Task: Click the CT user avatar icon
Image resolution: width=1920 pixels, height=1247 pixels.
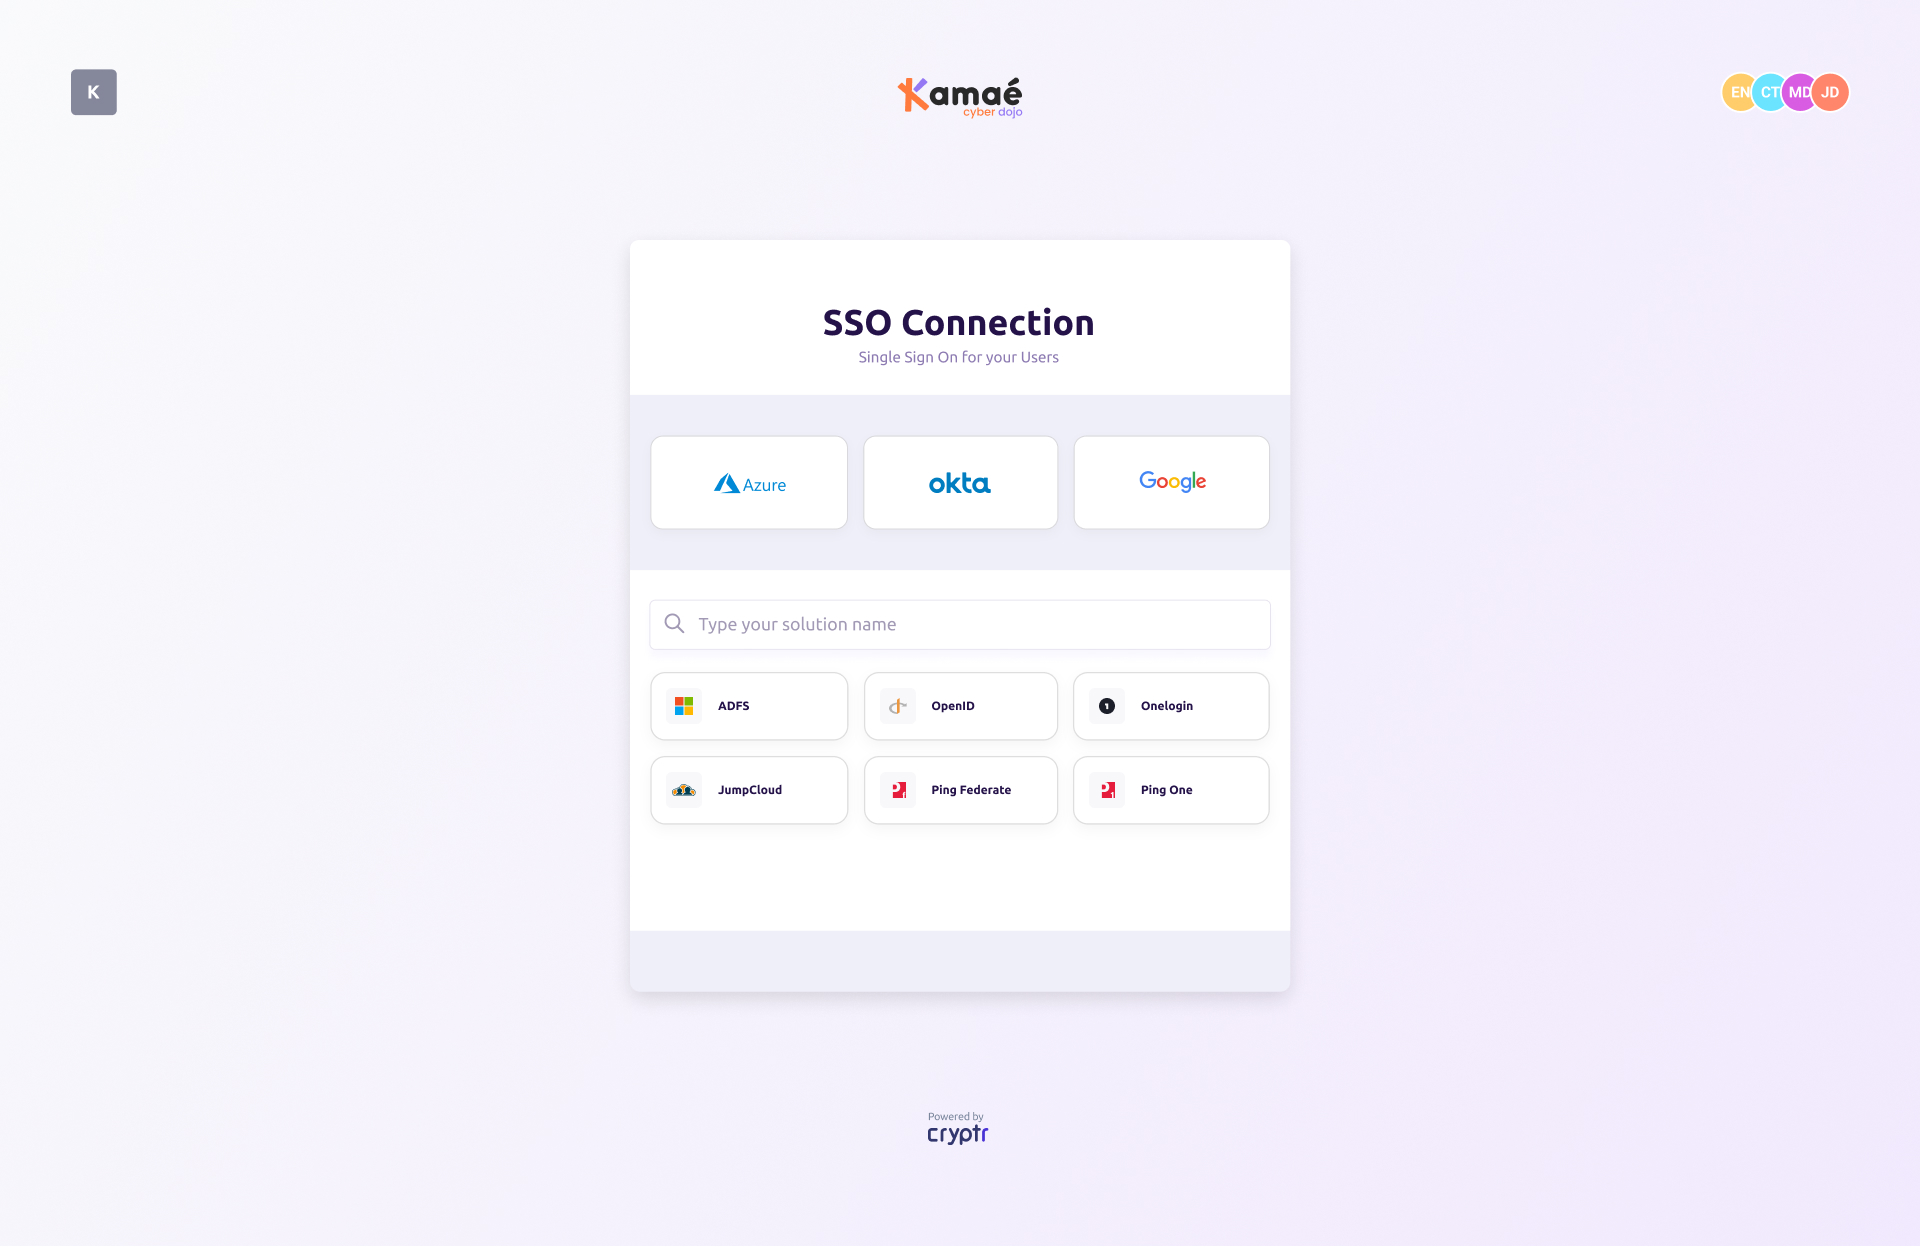Action: tap(1769, 92)
